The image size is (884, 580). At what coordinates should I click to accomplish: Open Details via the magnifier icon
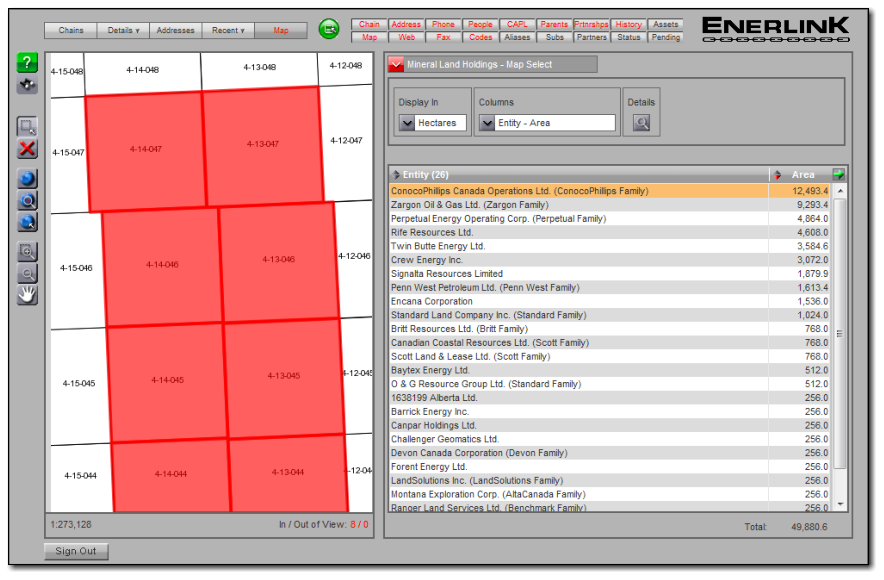pyautogui.click(x=641, y=123)
